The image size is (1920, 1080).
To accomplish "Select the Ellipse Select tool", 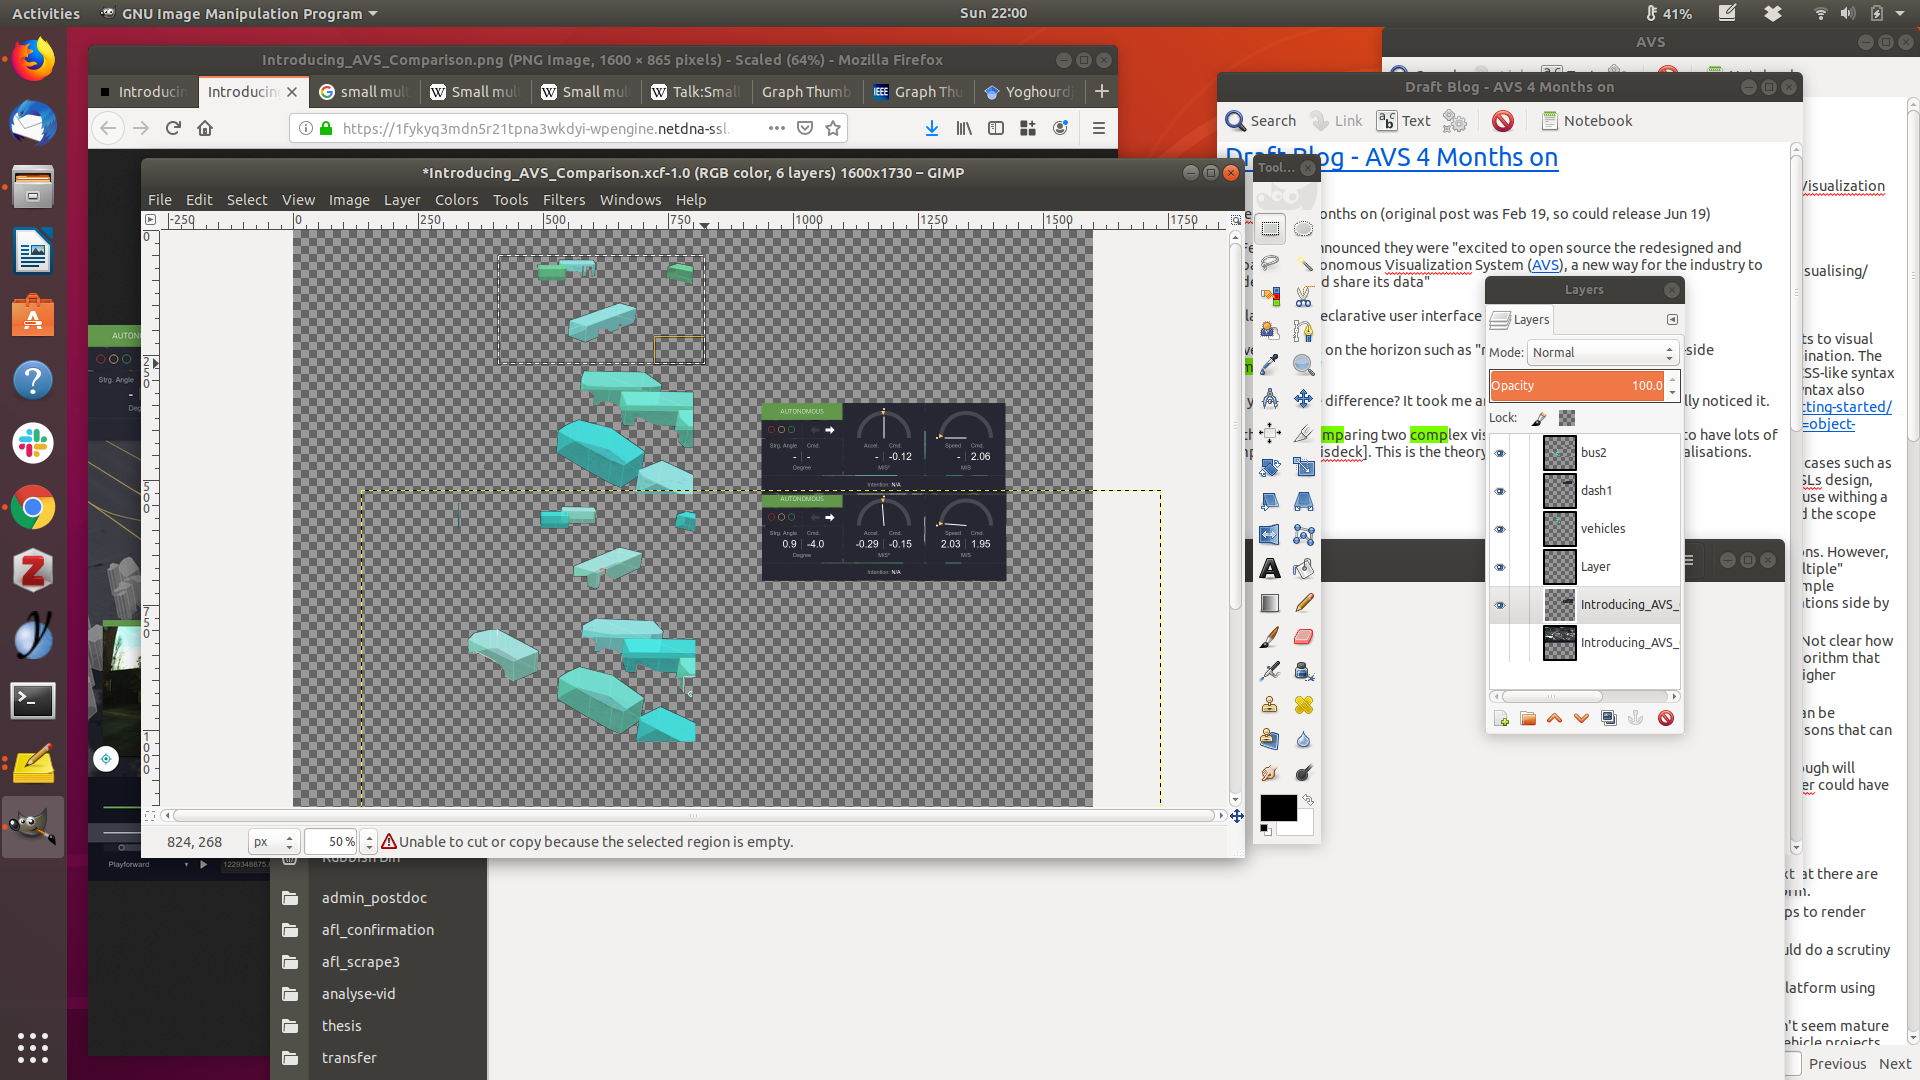I will tap(1303, 229).
